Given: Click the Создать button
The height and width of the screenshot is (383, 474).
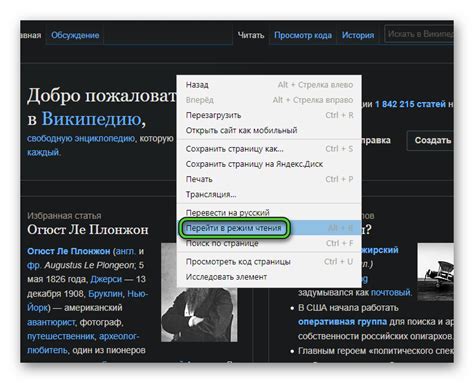Looking at the screenshot, I should click(430, 140).
